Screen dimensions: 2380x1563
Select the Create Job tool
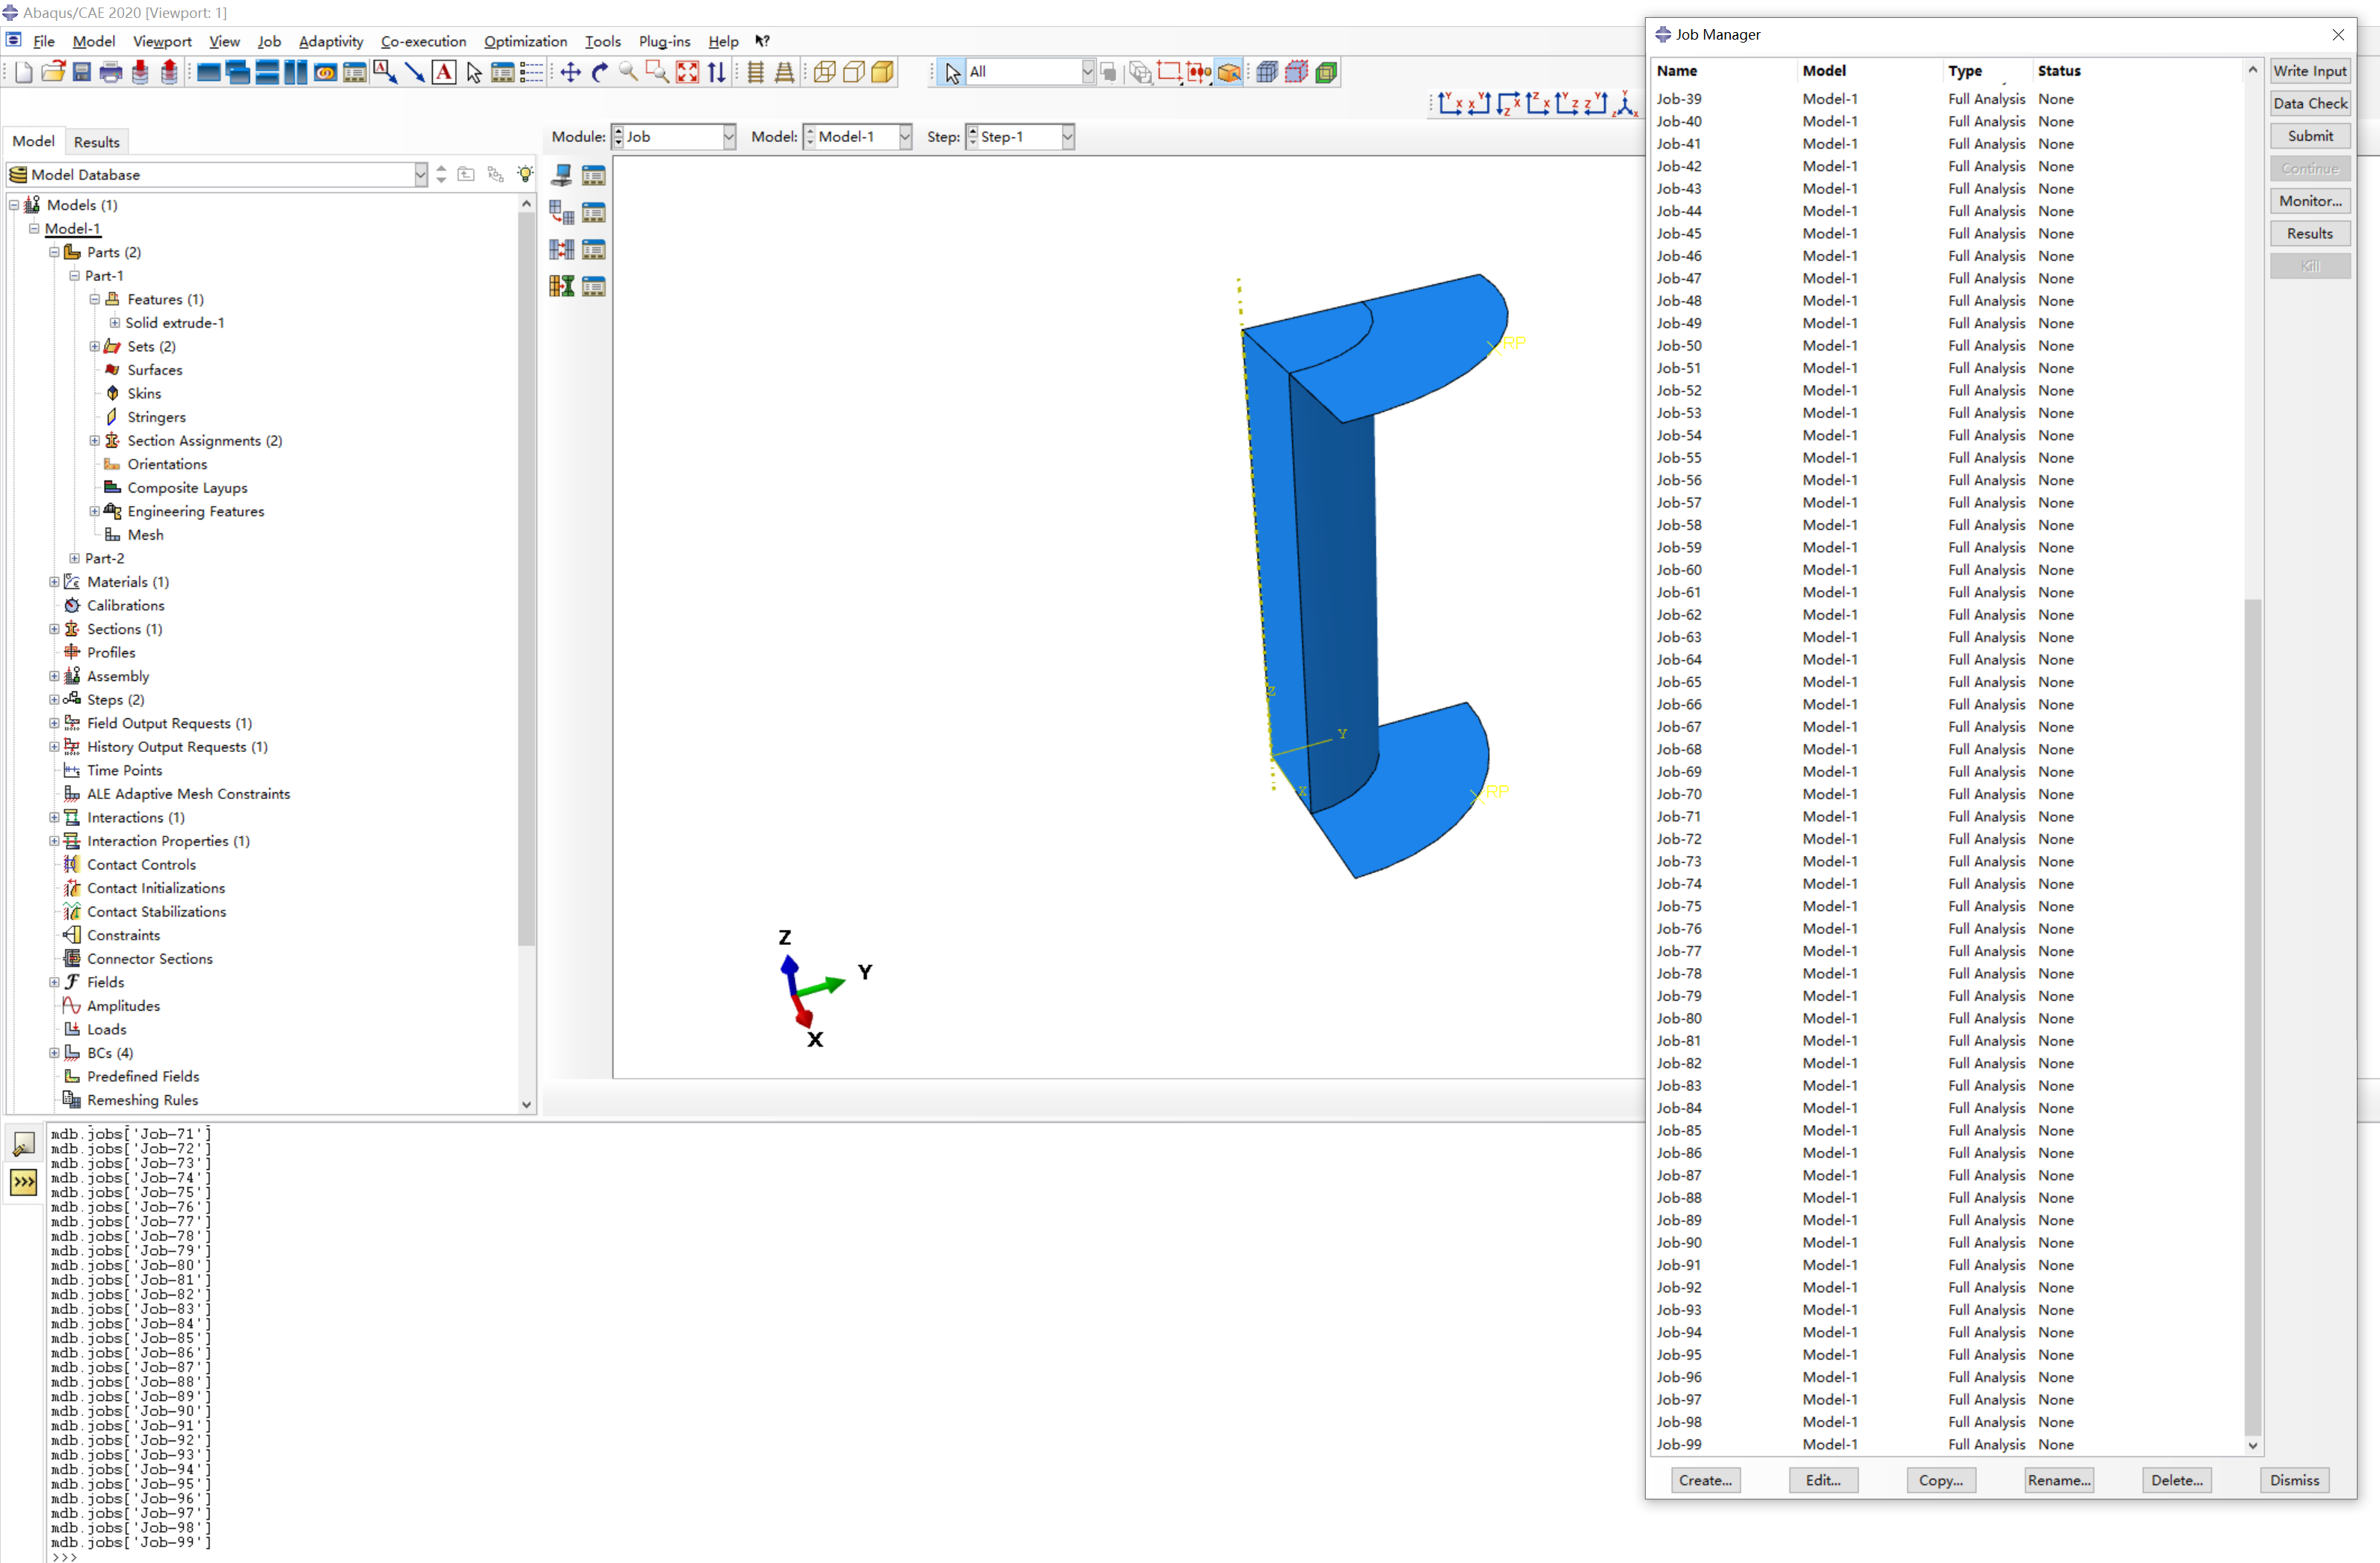coord(562,175)
